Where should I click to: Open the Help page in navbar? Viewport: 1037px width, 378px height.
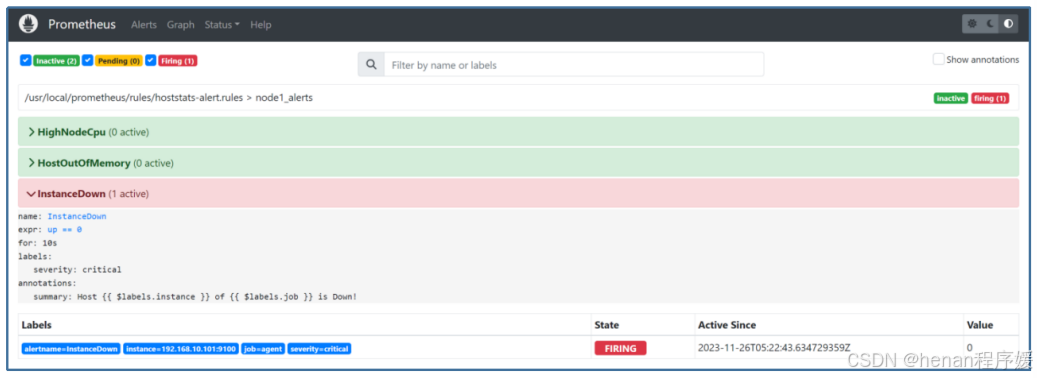point(261,24)
